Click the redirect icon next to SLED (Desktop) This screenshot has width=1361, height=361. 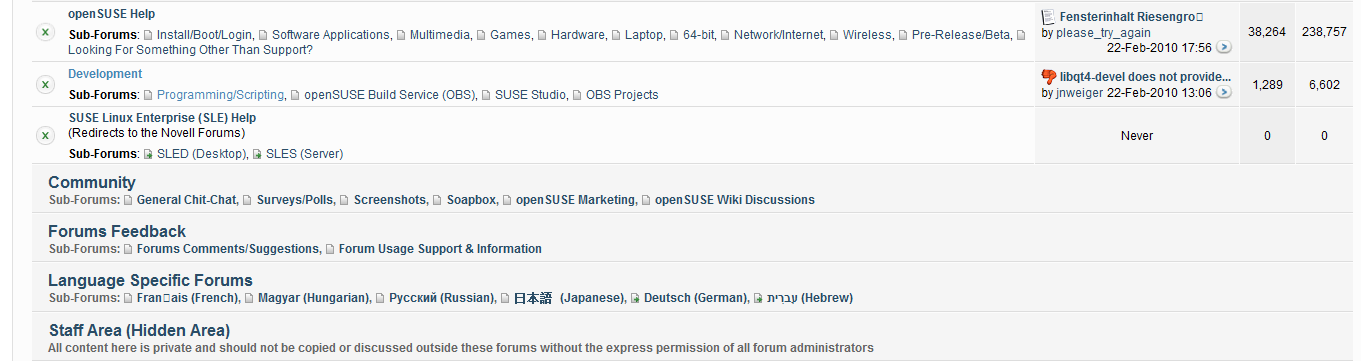(x=148, y=154)
